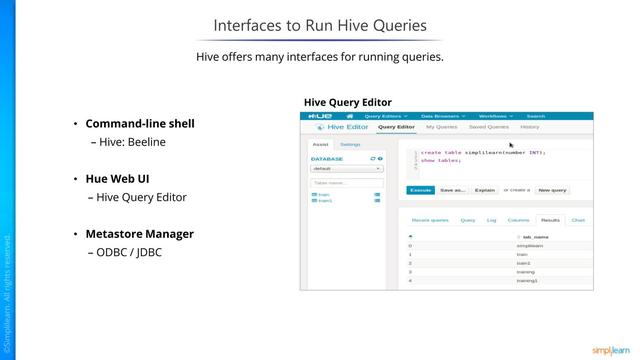Click the preview icon beside the train table
The height and width of the screenshot is (360, 640).
377,195
